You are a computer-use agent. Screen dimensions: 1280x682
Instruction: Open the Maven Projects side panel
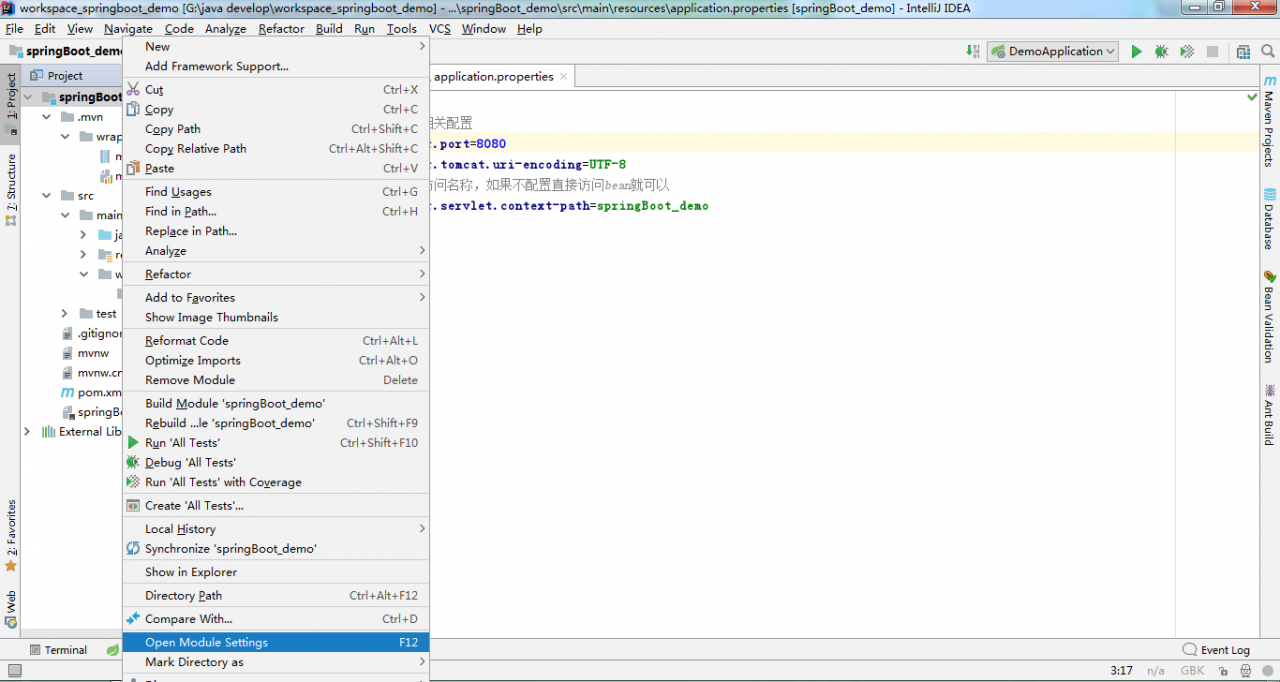click(1269, 122)
